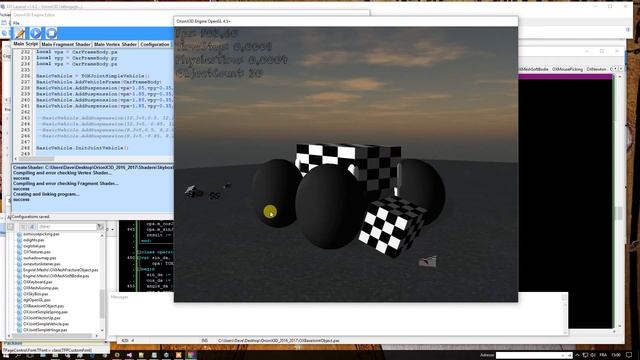The image size is (640, 360).
Task: Select oxshadowmap.pas in the file list
Action: (x=40, y=258)
